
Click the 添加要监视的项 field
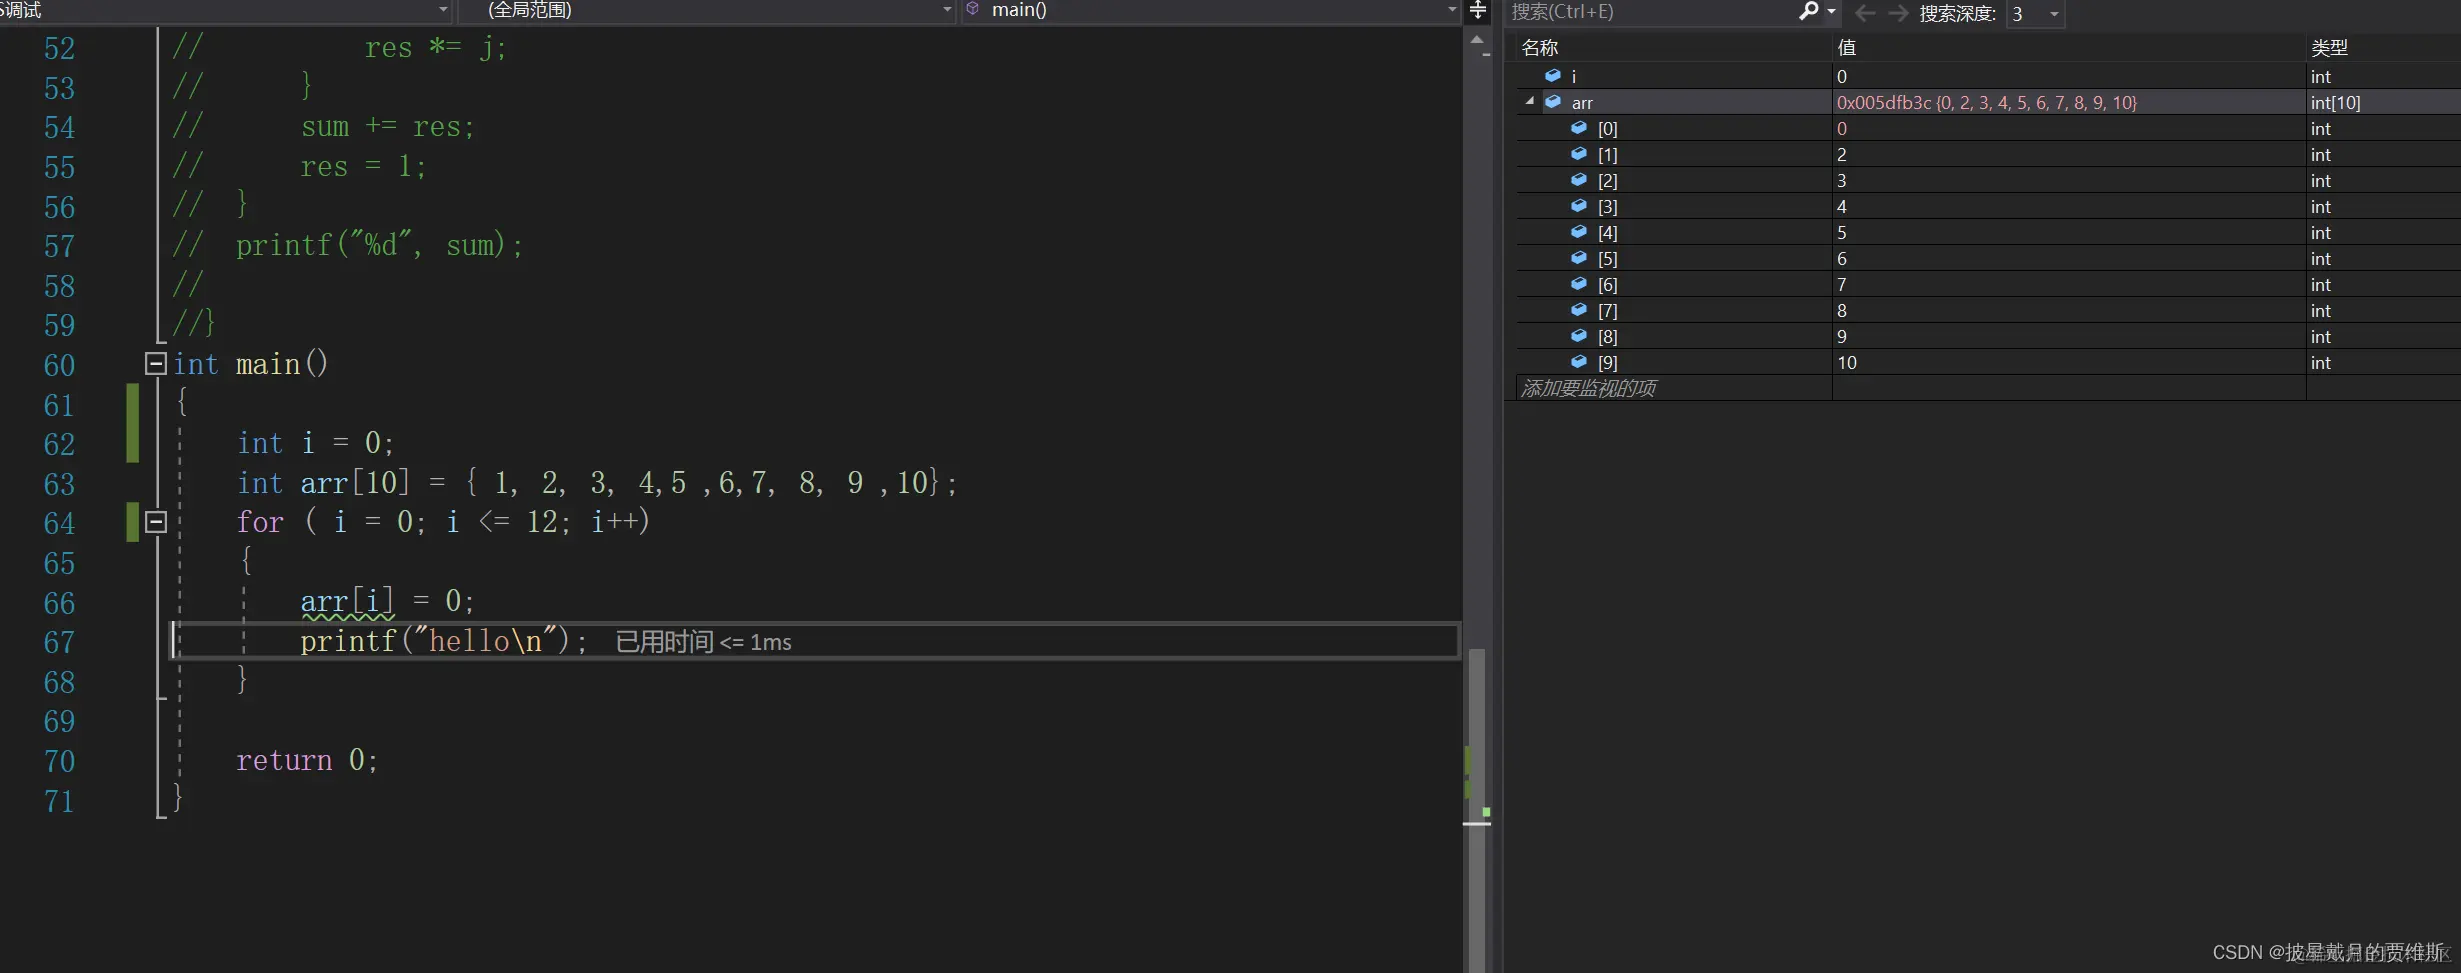pyautogui.click(x=1674, y=388)
